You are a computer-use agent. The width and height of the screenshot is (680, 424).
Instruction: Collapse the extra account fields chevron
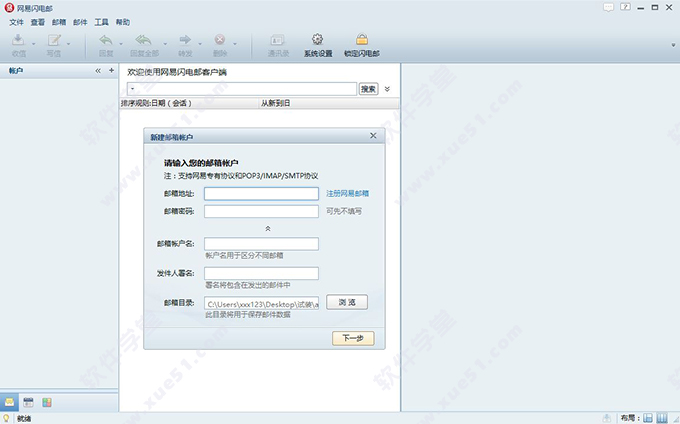click(268, 228)
